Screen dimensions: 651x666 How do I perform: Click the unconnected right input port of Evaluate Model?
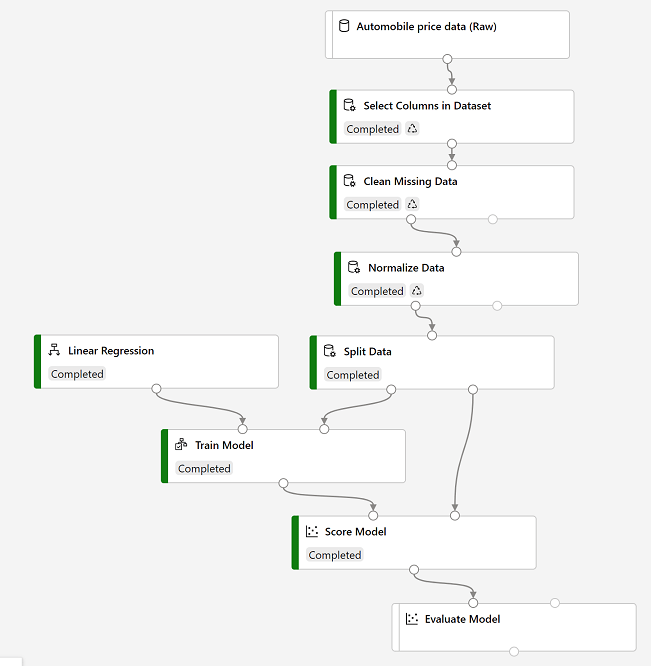coord(555,603)
